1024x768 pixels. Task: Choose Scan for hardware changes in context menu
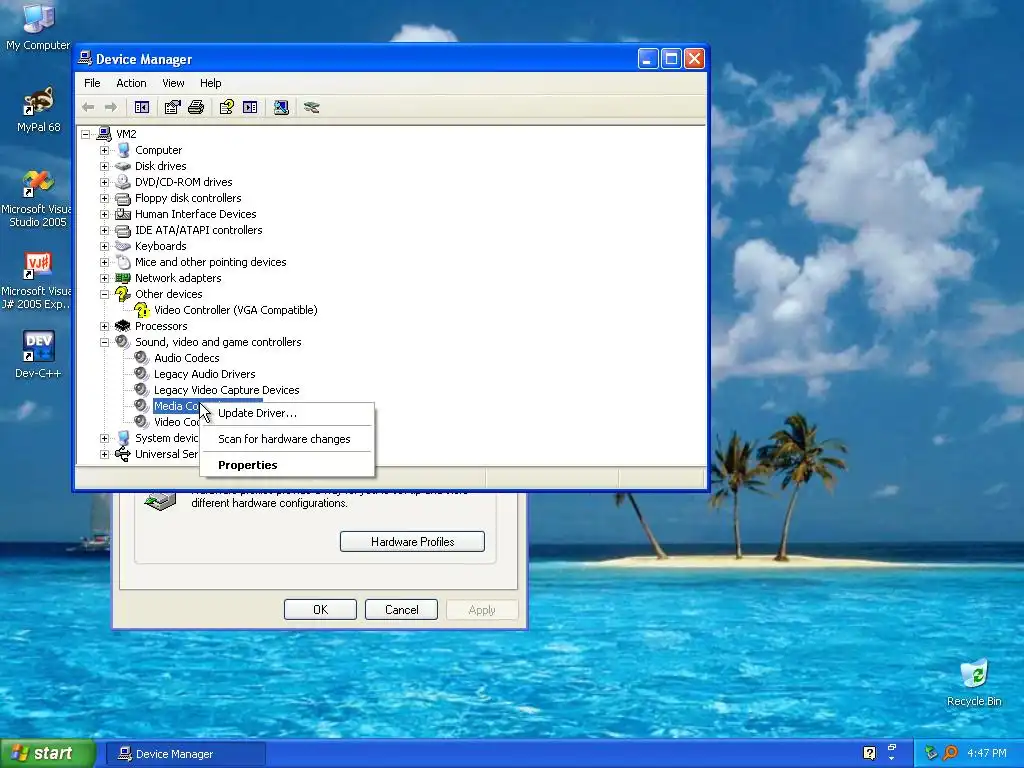[287, 439]
